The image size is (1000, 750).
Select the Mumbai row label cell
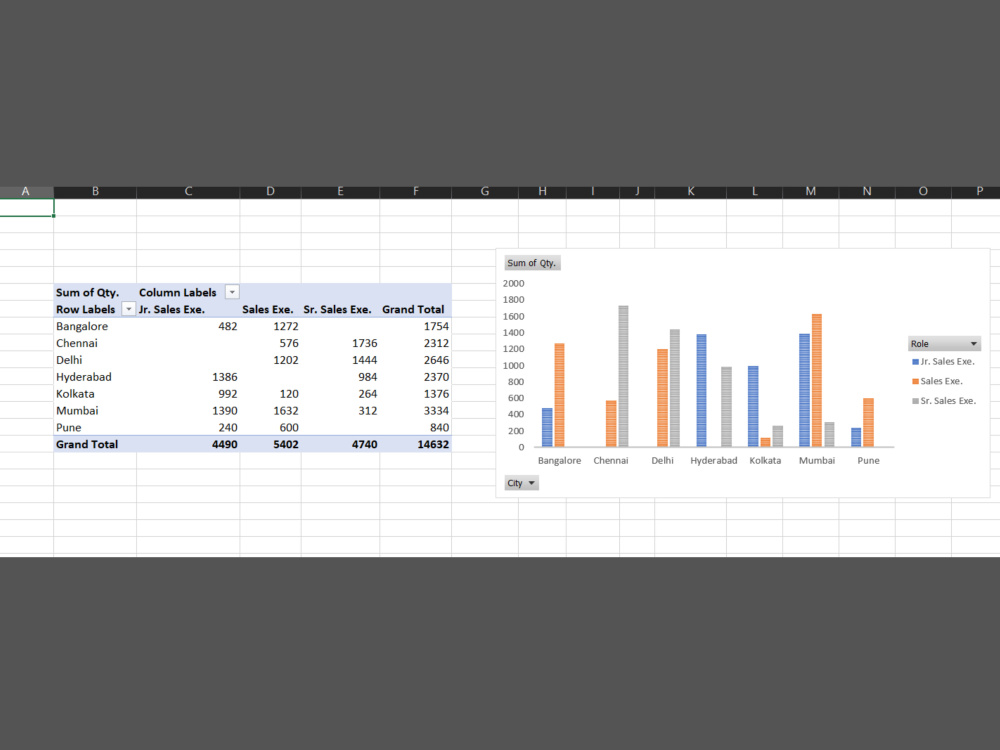click(x=95, y=411)
